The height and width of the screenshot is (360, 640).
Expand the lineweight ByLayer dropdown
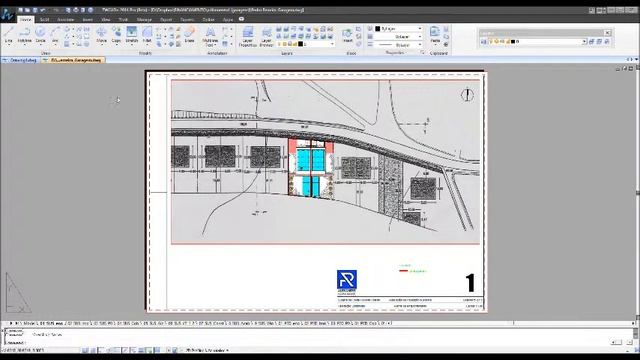click(x=420, y=45)
